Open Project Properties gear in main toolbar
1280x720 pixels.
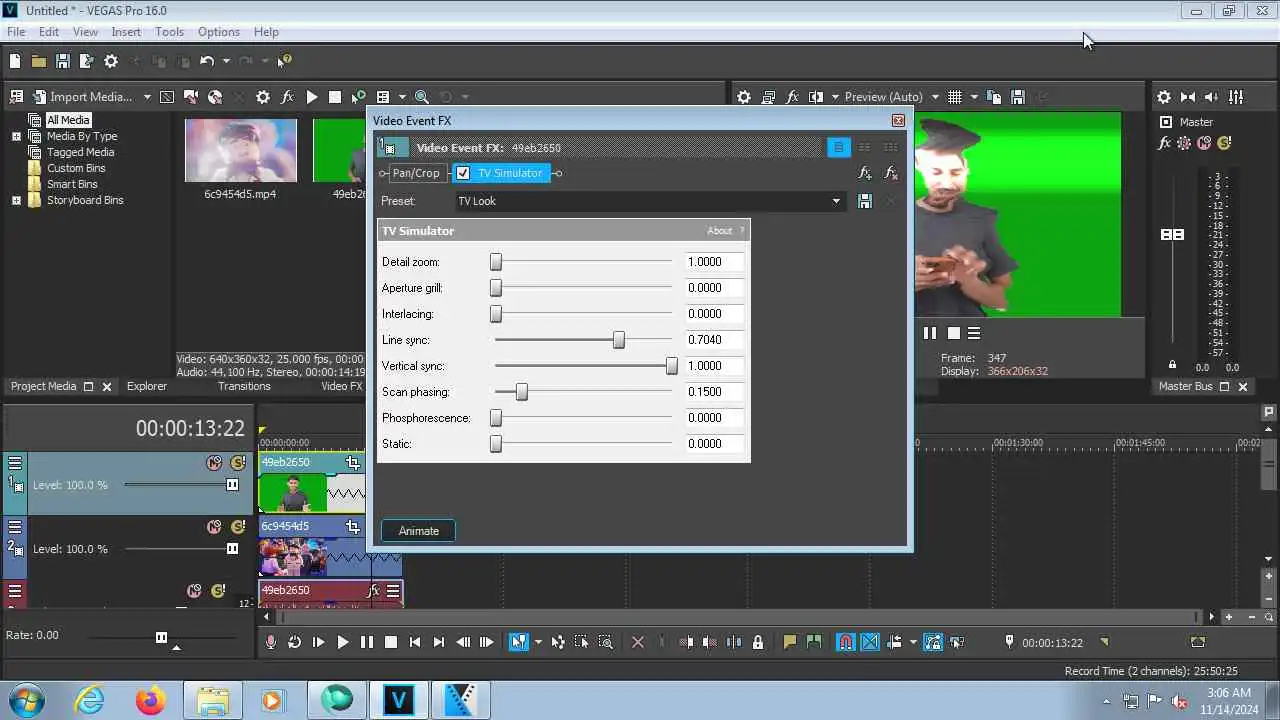coord(111,61)
